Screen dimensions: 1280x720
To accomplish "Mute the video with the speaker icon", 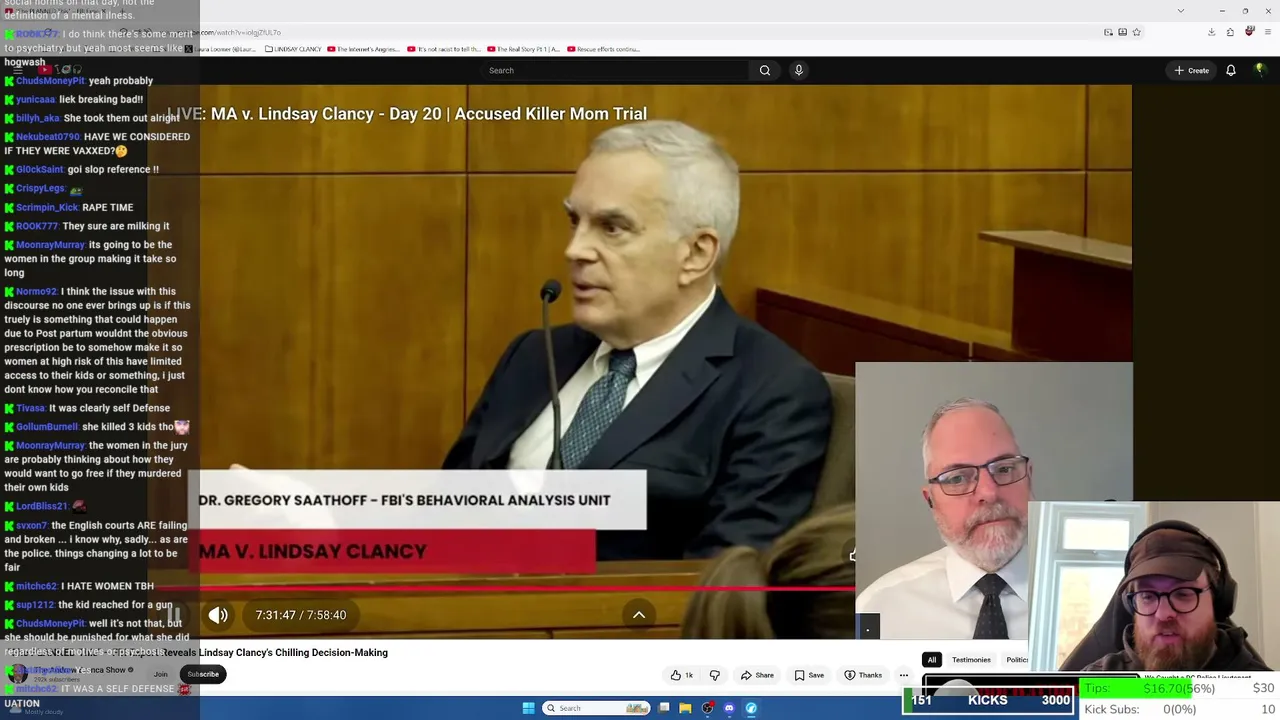I will 218,615.
